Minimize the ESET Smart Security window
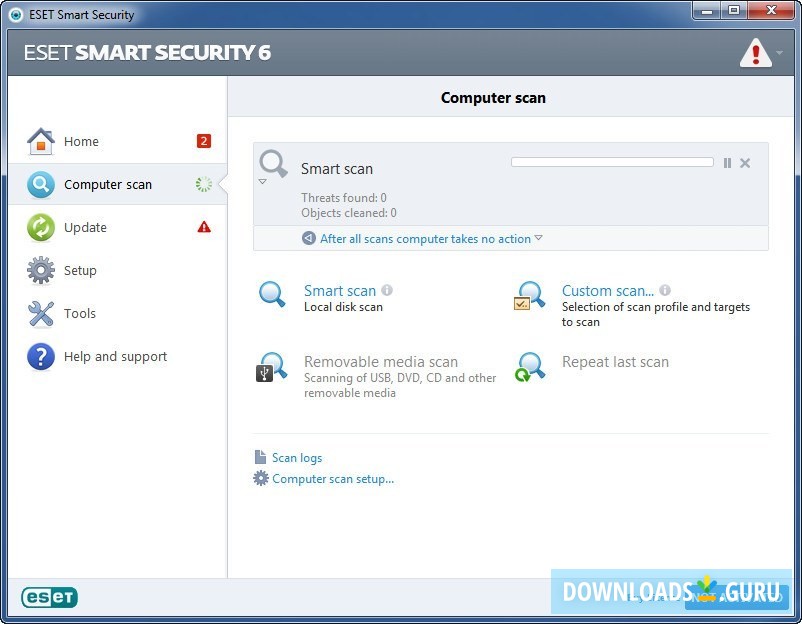This screenshot has height=624, width=802. [707, 11]
